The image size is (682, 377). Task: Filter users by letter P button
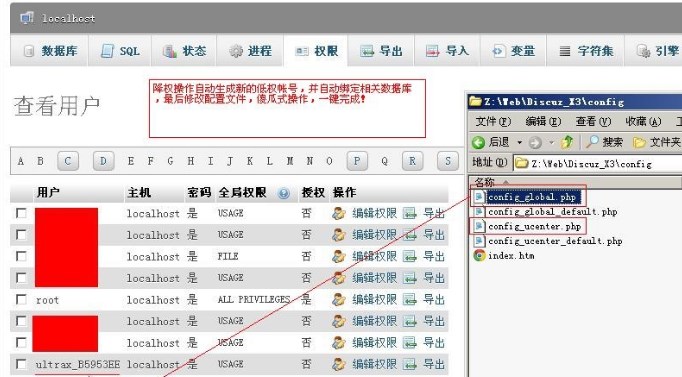[357, 161]
